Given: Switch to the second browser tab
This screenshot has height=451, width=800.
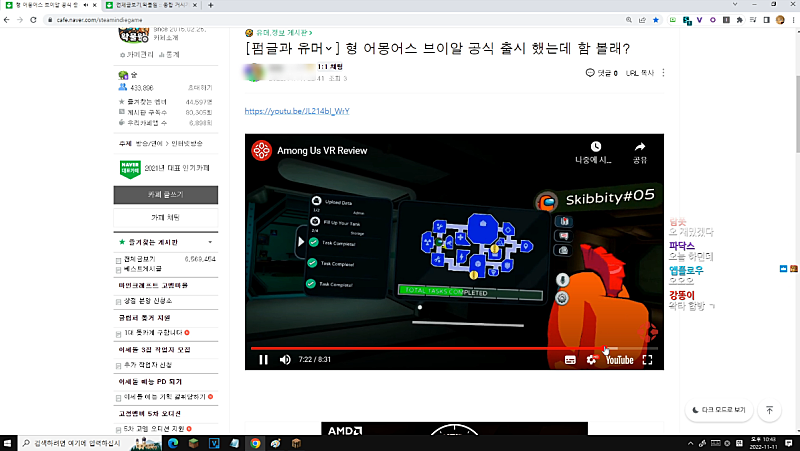Looking at the screenshot, I should (152, 5).
